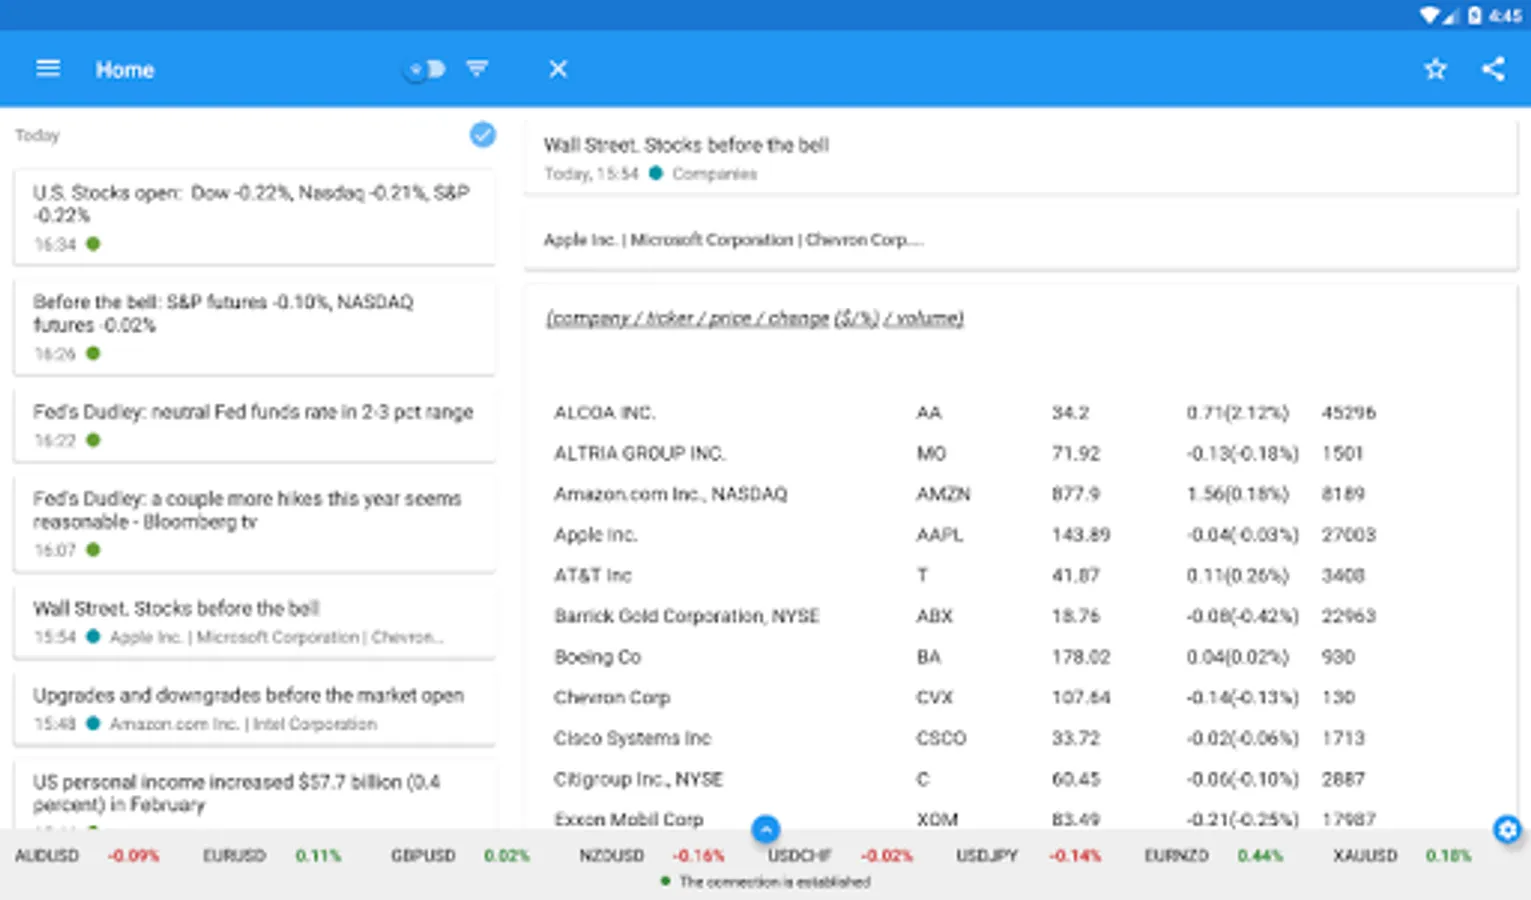Click the USDCHF quote in ticker bar
Viewport: 1531px width, 900px height.
coord(840,856)
